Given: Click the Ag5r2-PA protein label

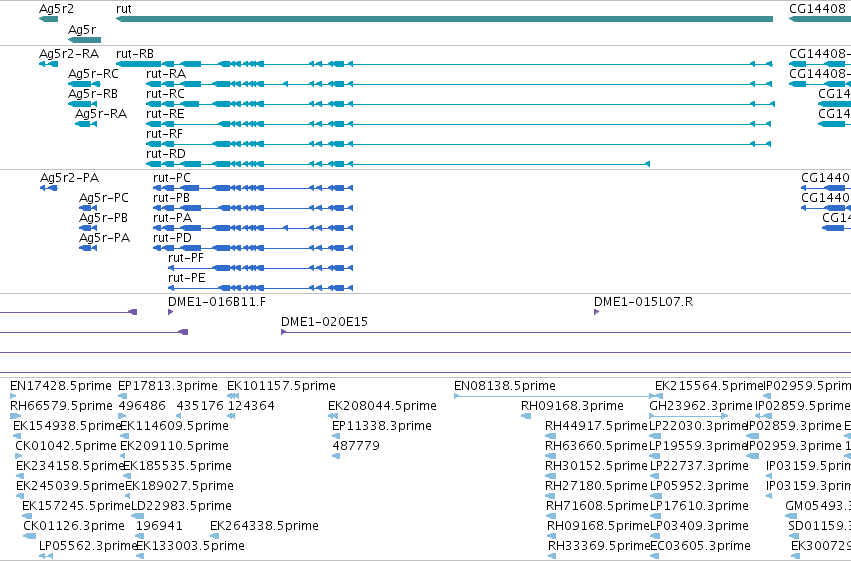Looking at the screenshot, I should [x=69, y=178].
